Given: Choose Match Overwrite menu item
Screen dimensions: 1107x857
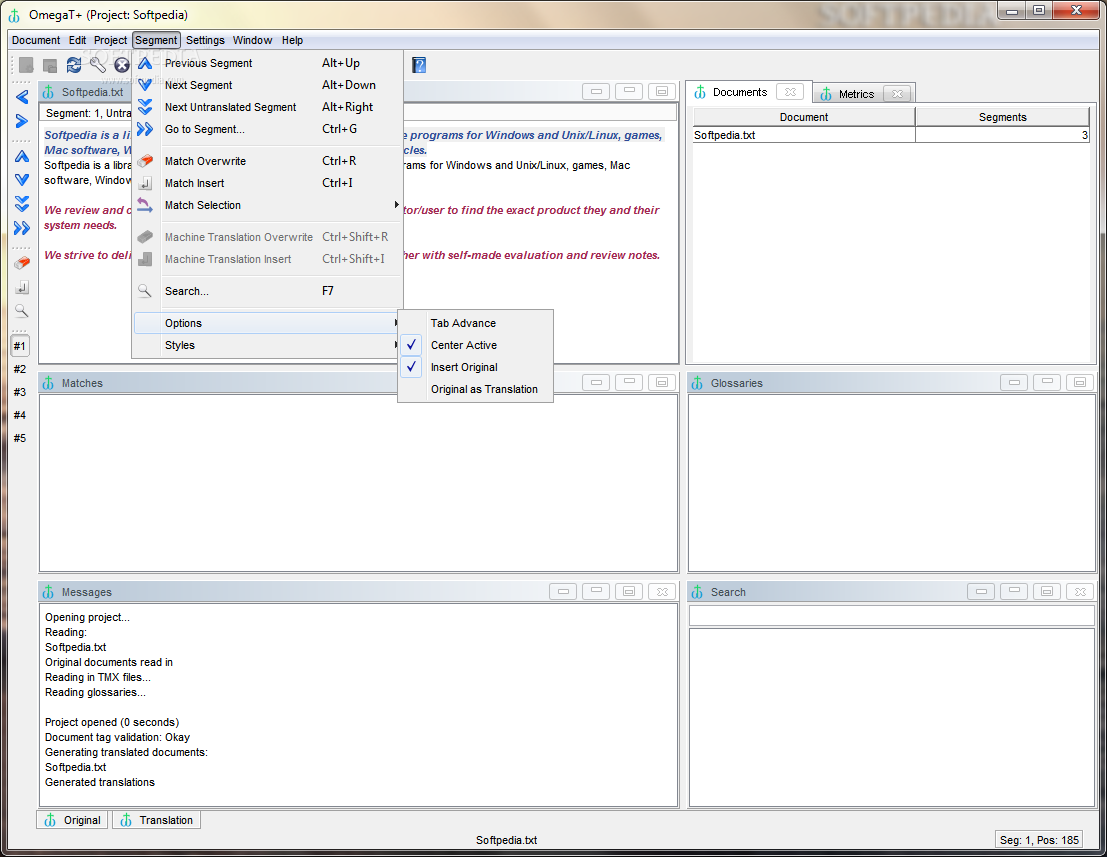Looking at the screenshot, I should pyautogui.click(x=268, y=161).
